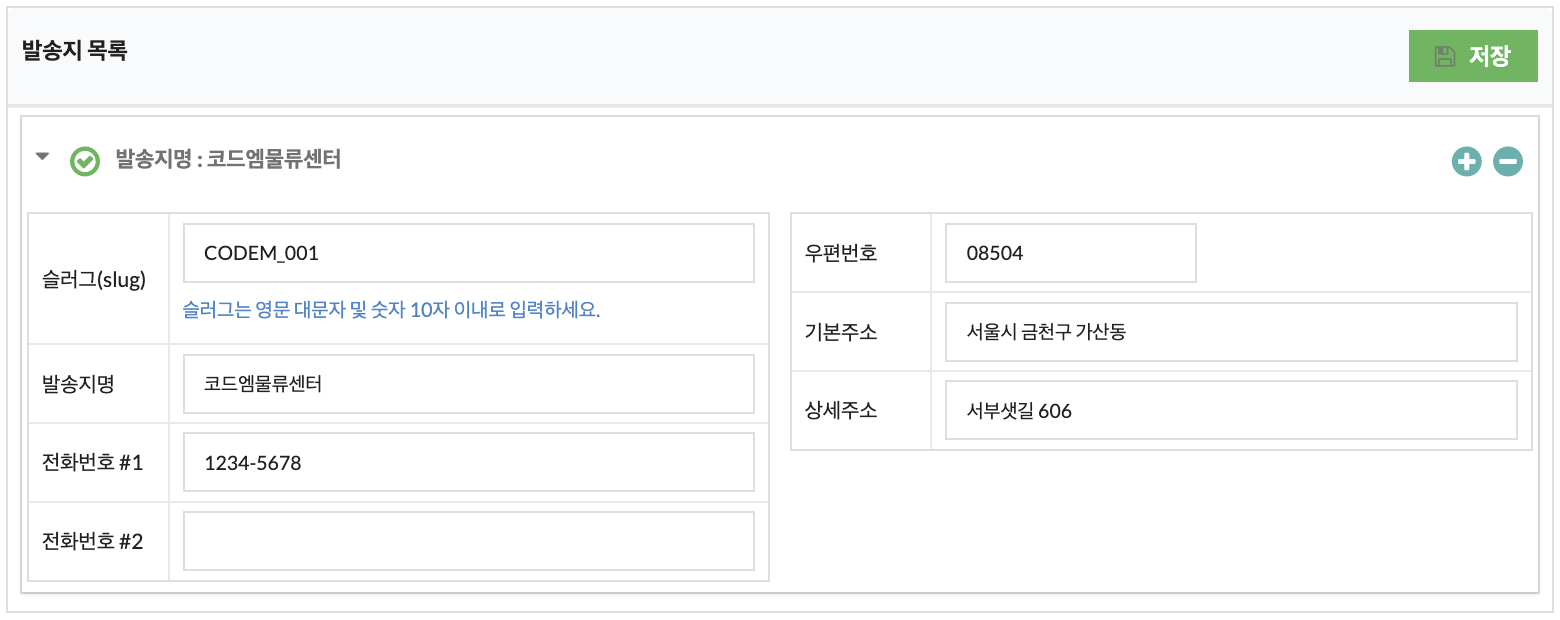
Task: Focus the 전화번호 #1 input field
Action: pos(469,462)
